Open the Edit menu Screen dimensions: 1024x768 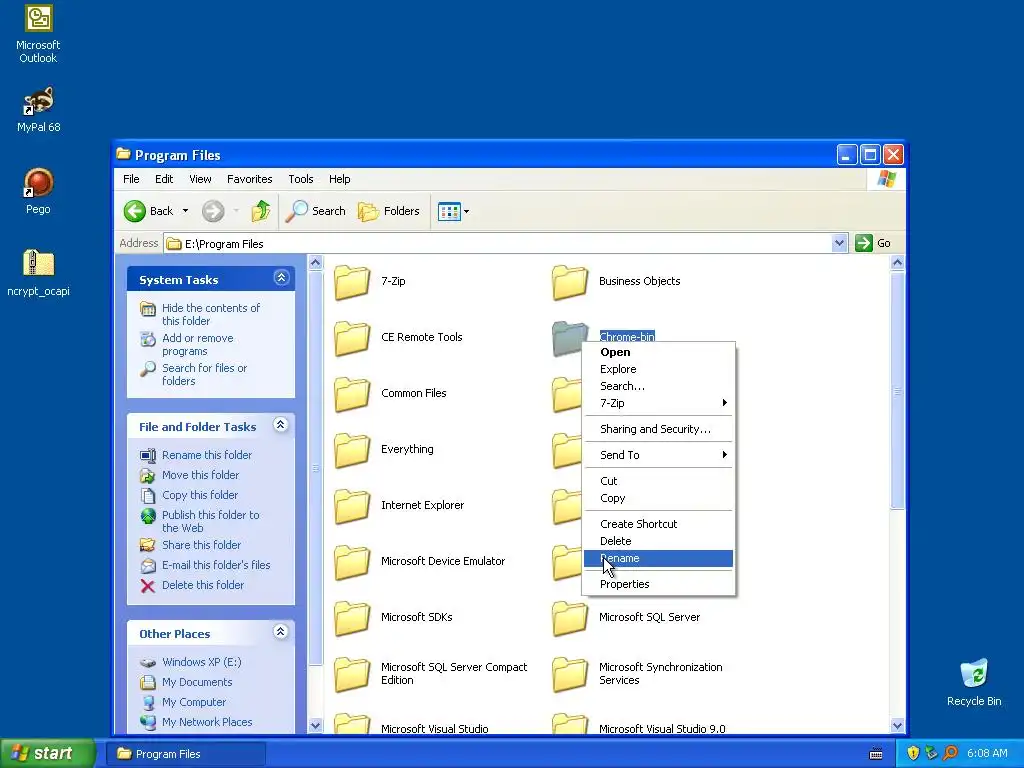coord(164,179)
